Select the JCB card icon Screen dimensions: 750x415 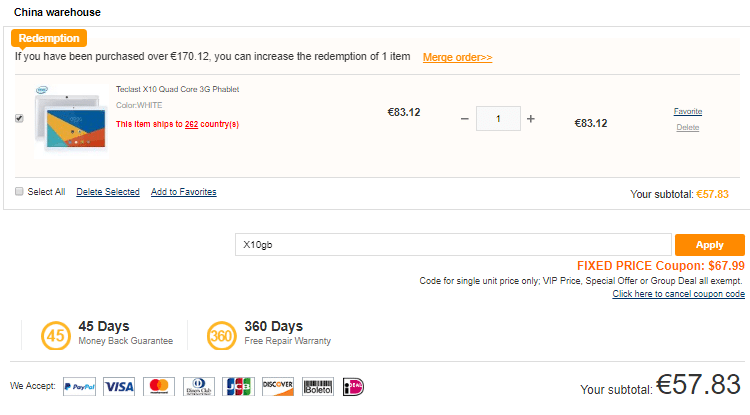[x=238, y=386]
